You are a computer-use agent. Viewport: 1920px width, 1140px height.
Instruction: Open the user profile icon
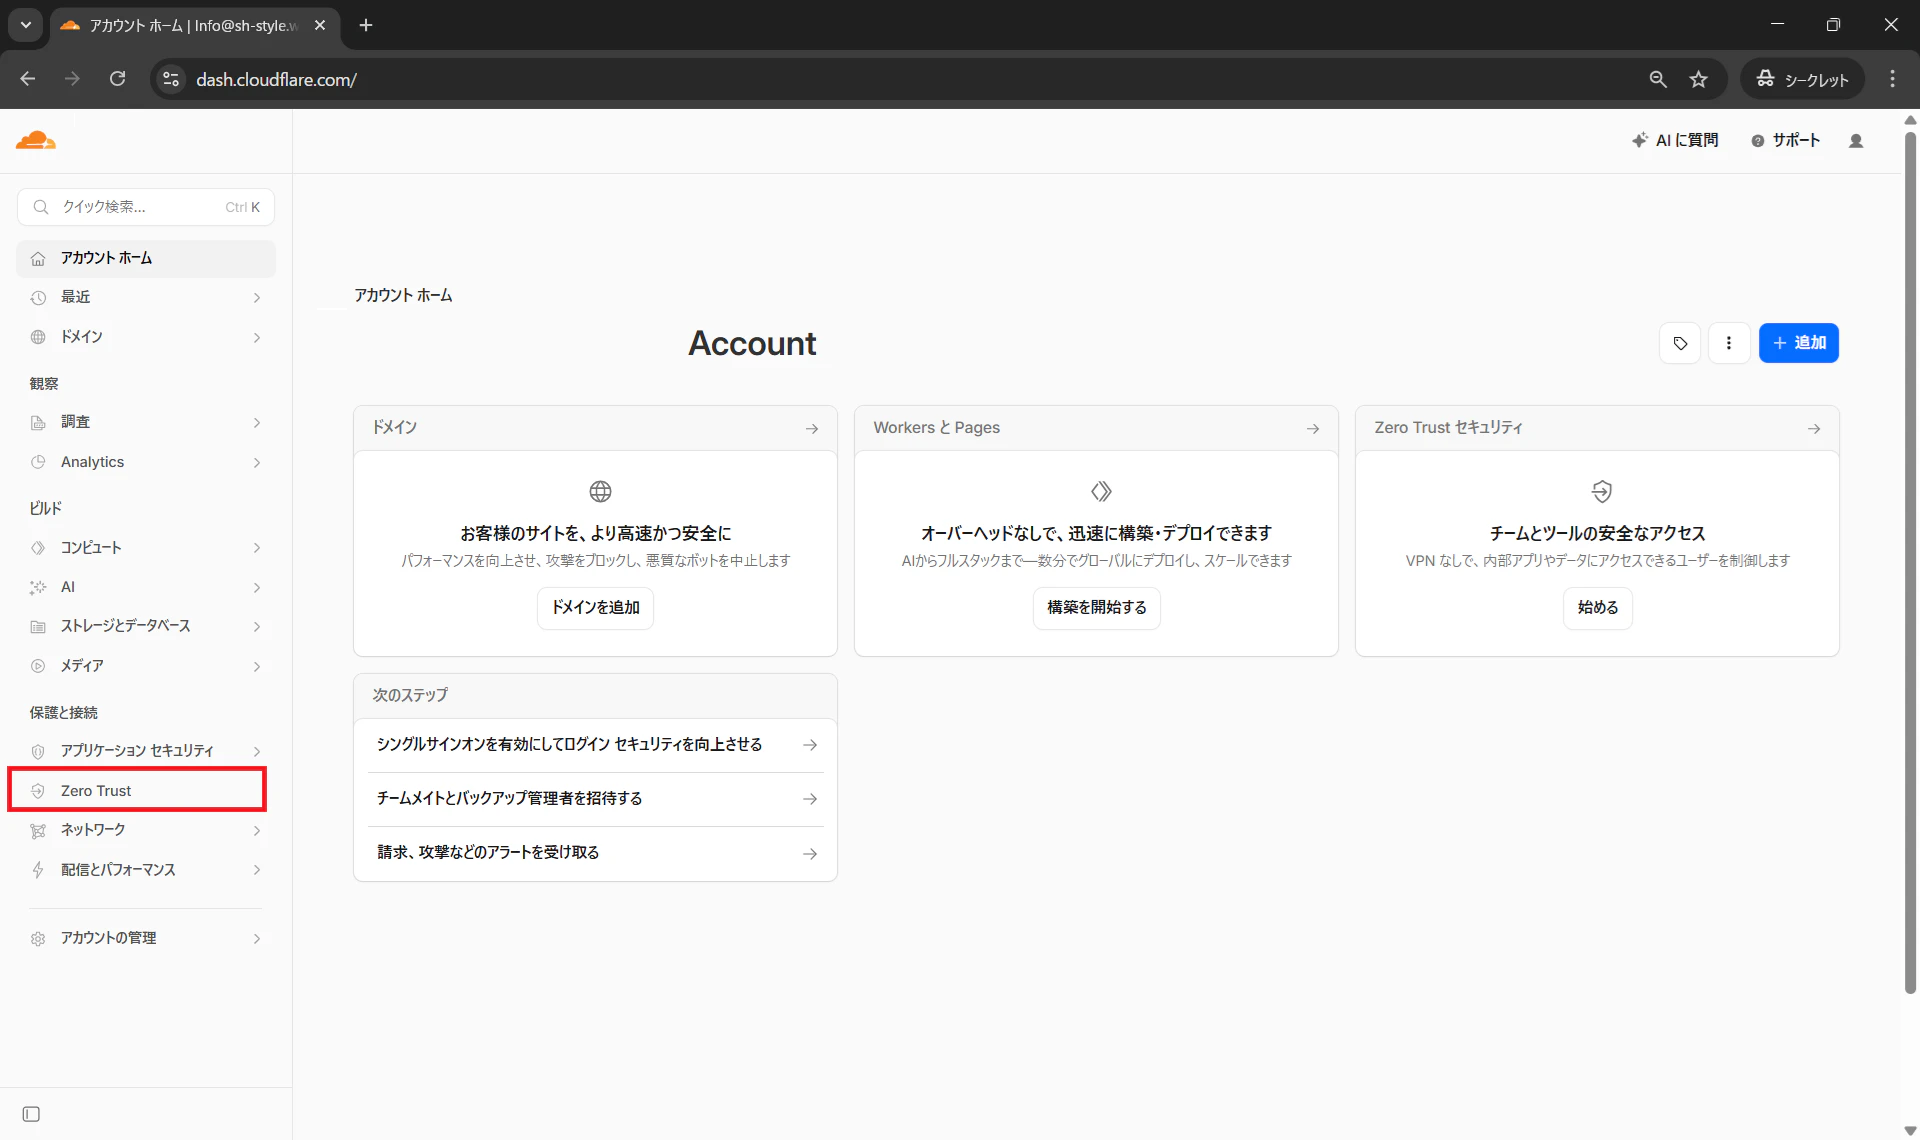coord(1856,141)
